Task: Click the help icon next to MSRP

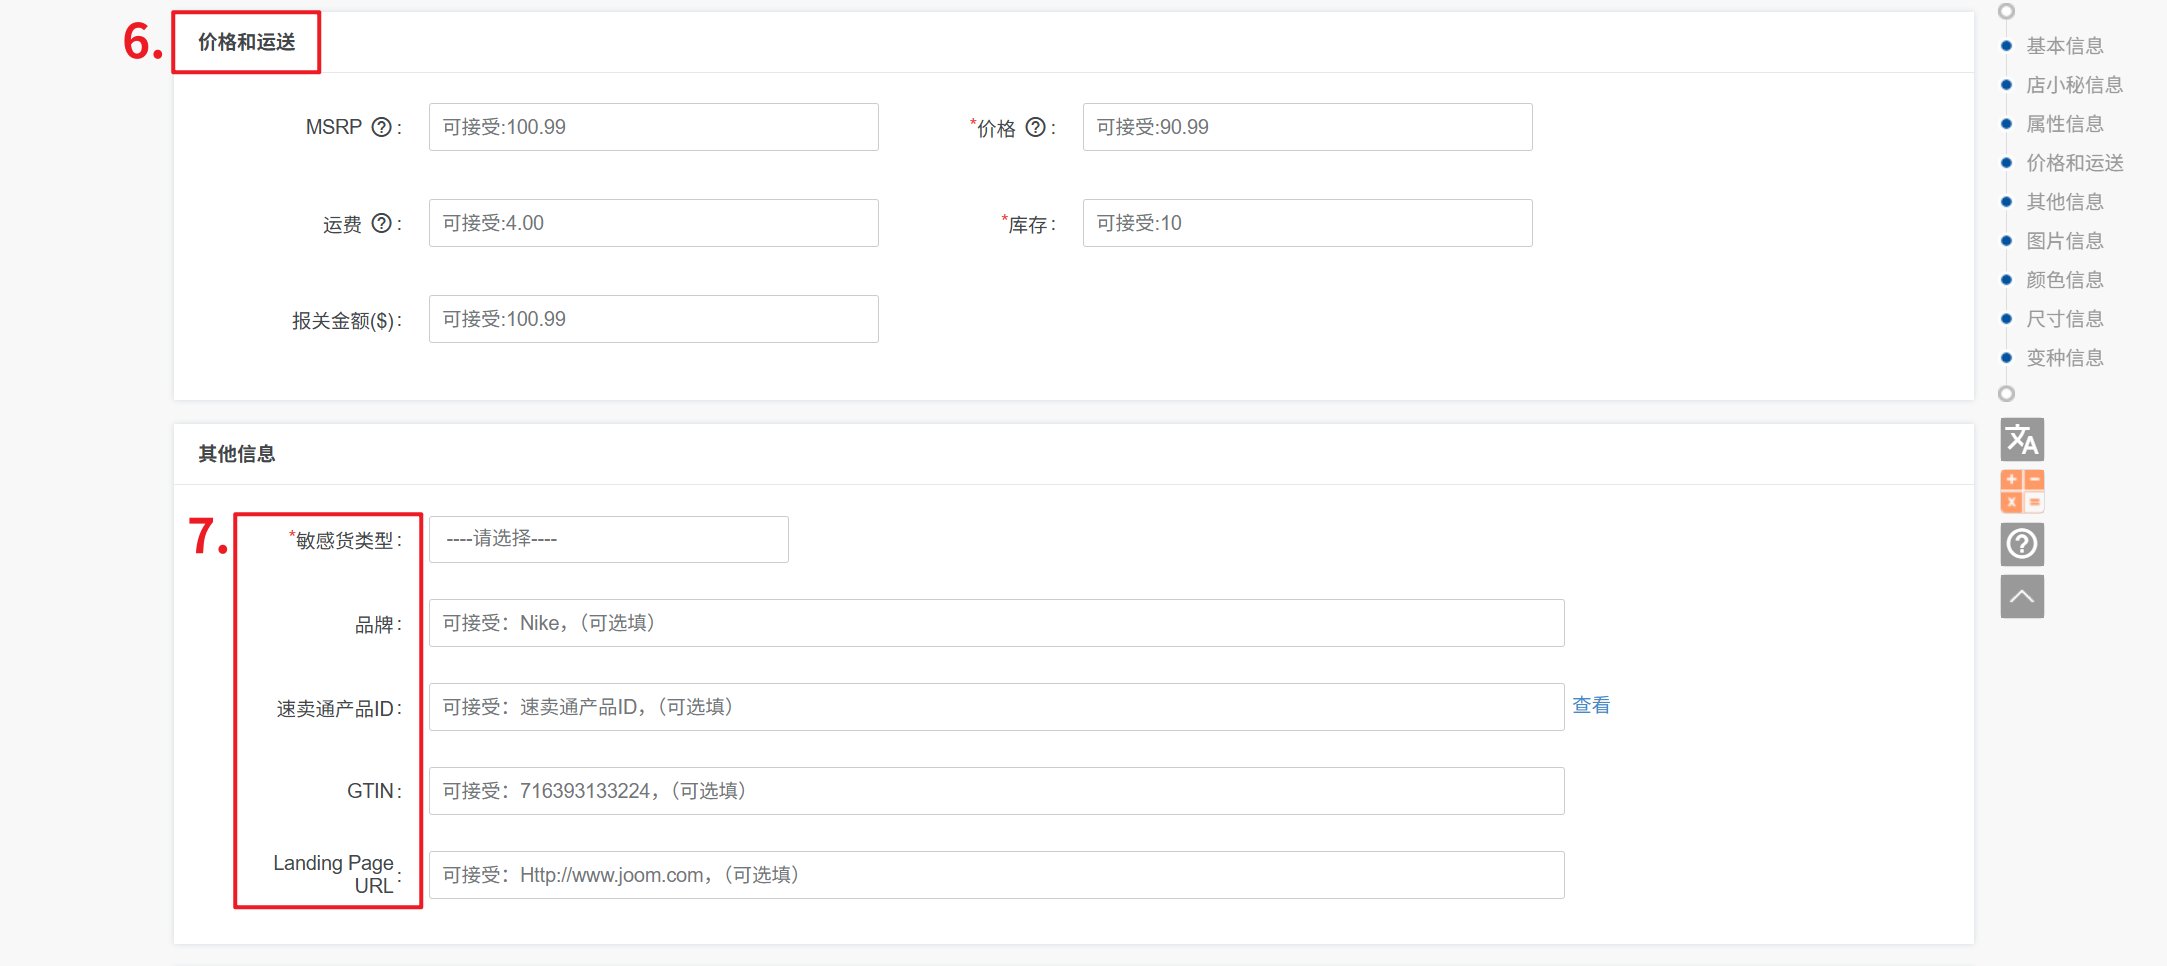Action: pos(381,127)
